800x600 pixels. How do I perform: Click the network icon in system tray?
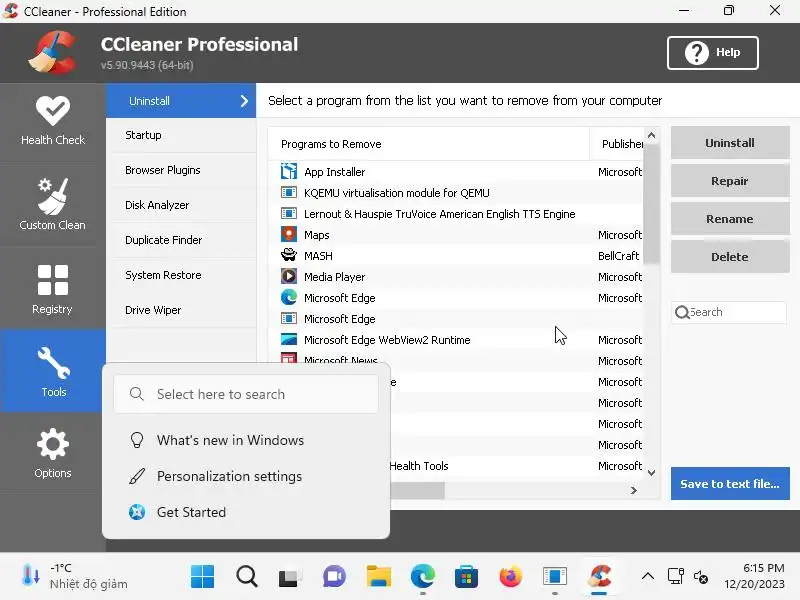(676, 577)
